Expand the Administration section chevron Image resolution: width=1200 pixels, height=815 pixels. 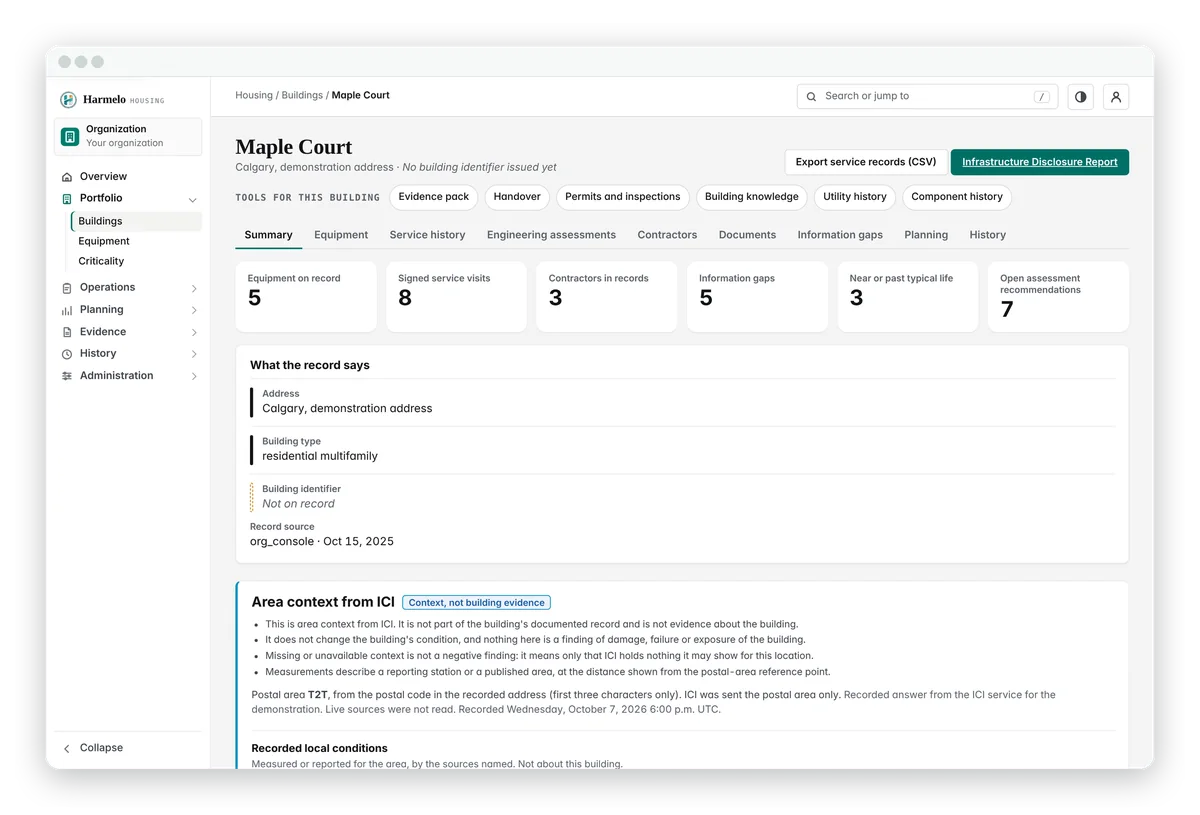[194, 376]
